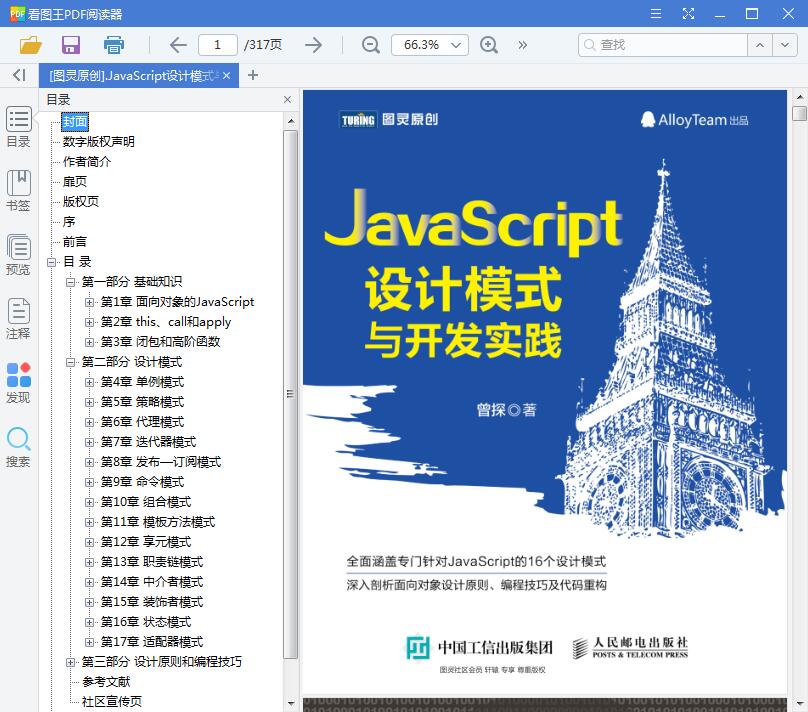
Task: Click the outline panel vertical scrollbar thumb
Action: (291, 394)
